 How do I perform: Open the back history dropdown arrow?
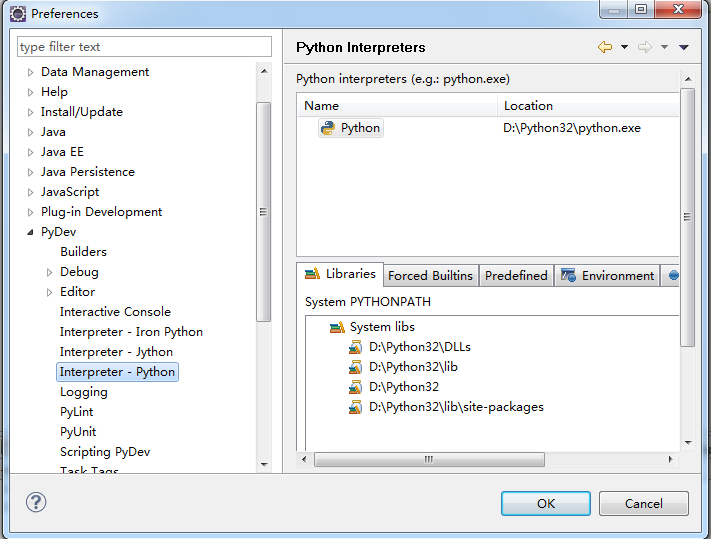(624, 47)
